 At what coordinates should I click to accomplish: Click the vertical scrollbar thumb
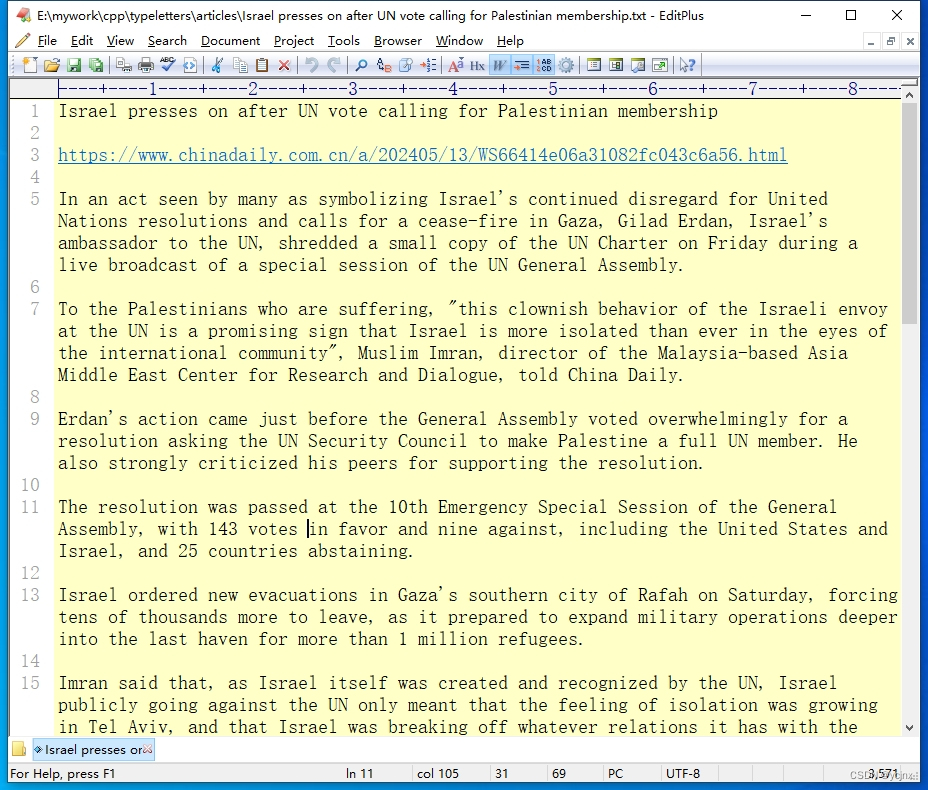[x=910, y=213]
